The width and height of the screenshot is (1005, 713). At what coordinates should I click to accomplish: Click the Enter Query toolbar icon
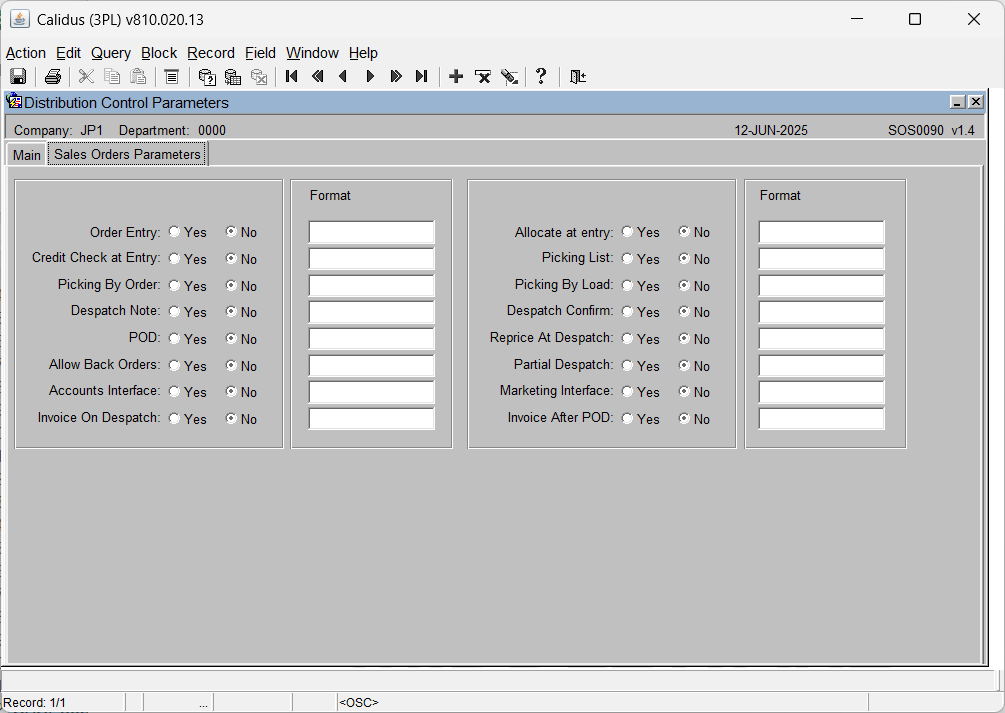pyautogui.click(x=206, y=76)
